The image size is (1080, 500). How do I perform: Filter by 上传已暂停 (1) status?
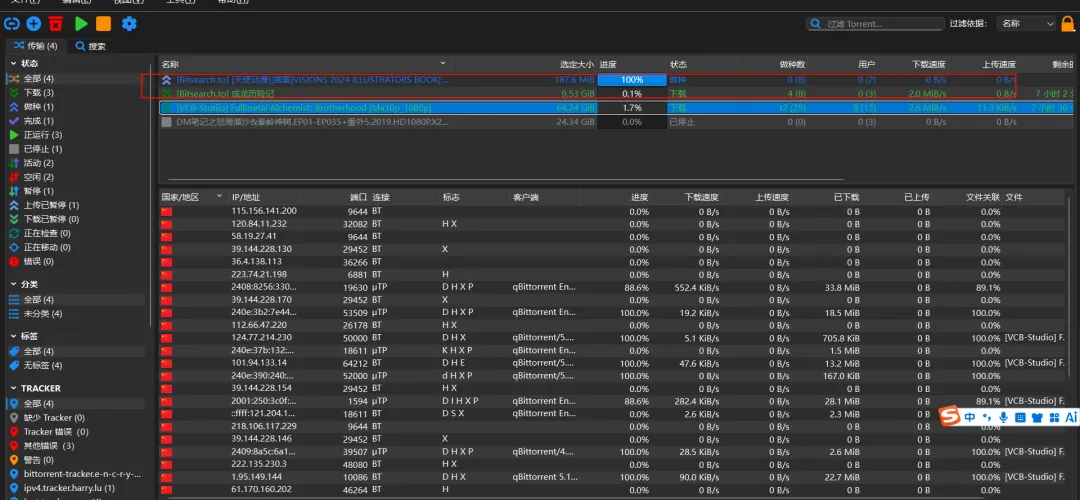coord(76,205)
